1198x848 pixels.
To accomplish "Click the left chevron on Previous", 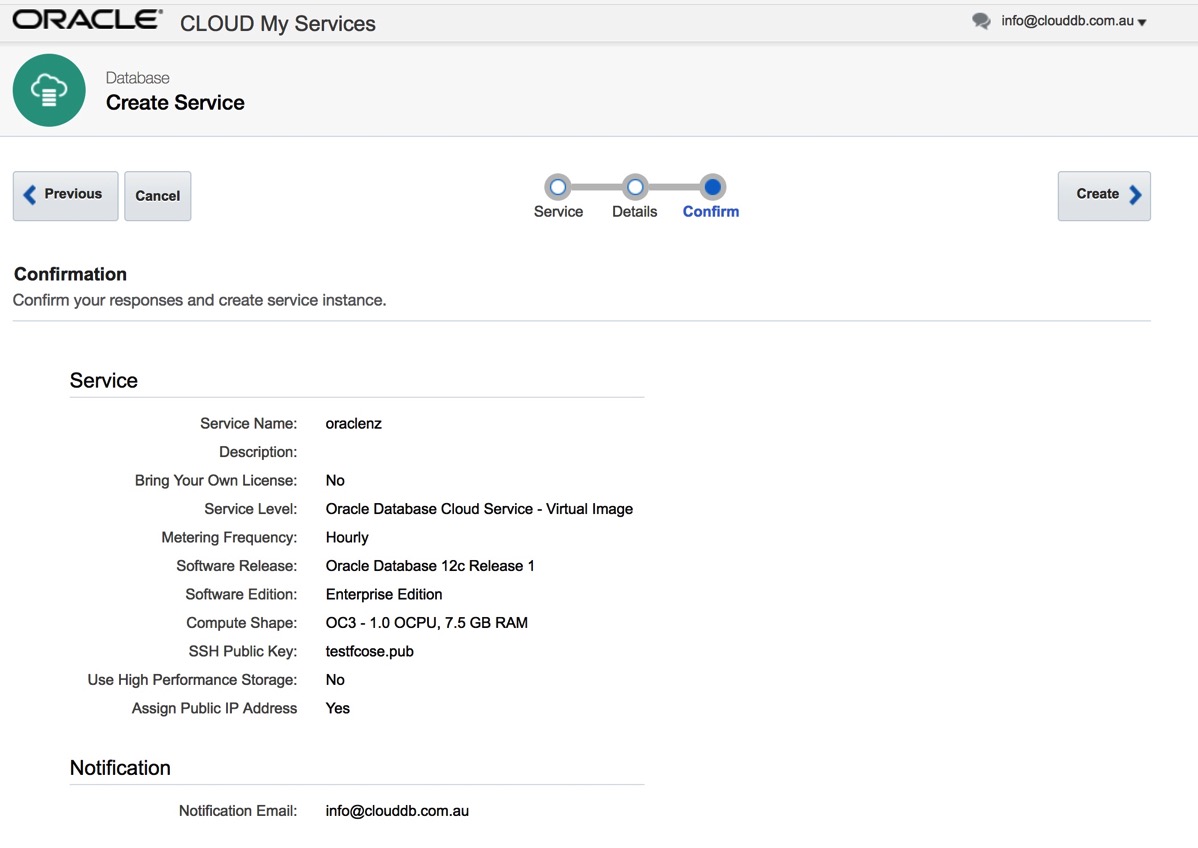I will pos(30,195).
